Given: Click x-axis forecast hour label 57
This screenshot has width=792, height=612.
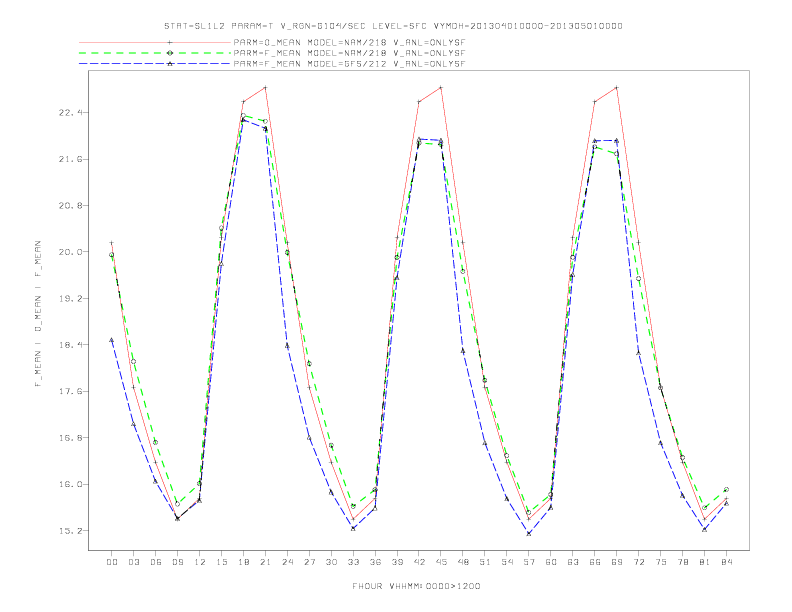Looking at the screenshot, I should click(529, 562).
